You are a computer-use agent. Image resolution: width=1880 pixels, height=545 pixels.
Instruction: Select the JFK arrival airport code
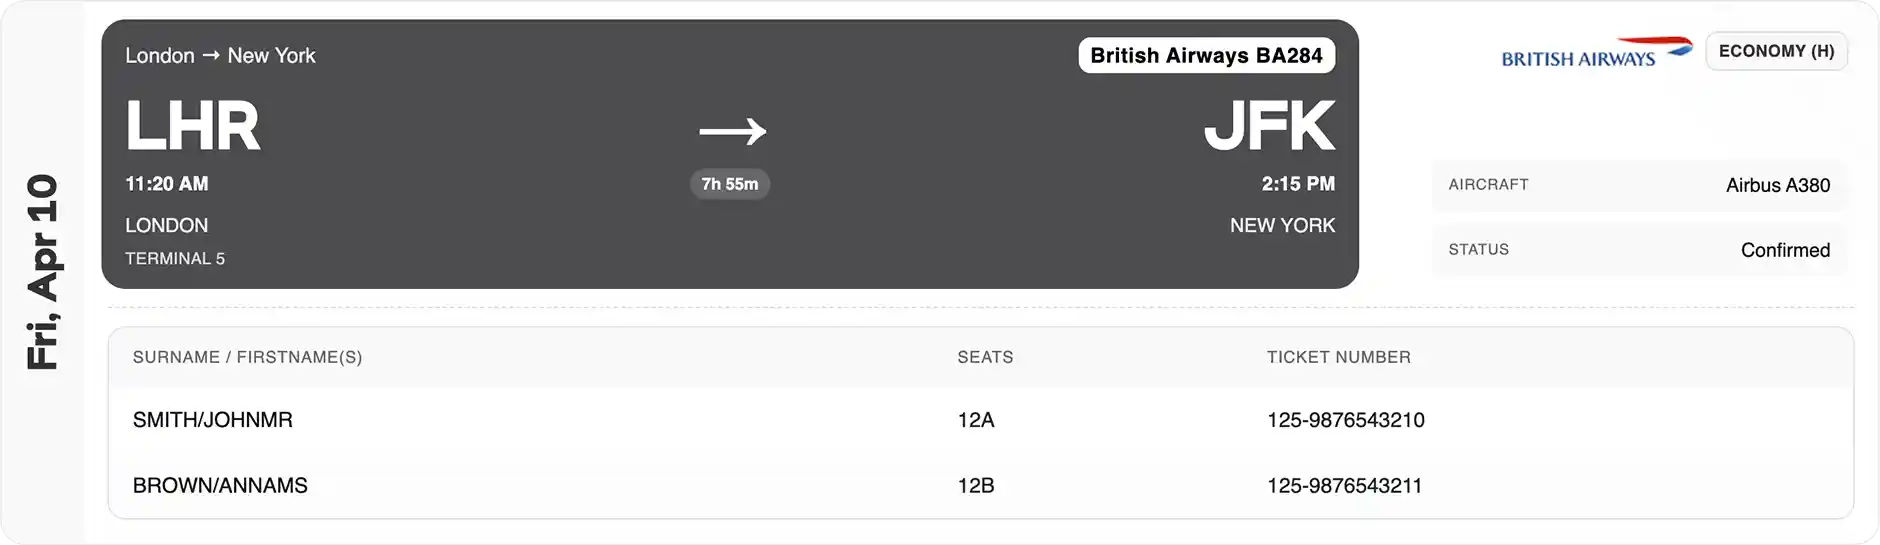click(1269, 127)
